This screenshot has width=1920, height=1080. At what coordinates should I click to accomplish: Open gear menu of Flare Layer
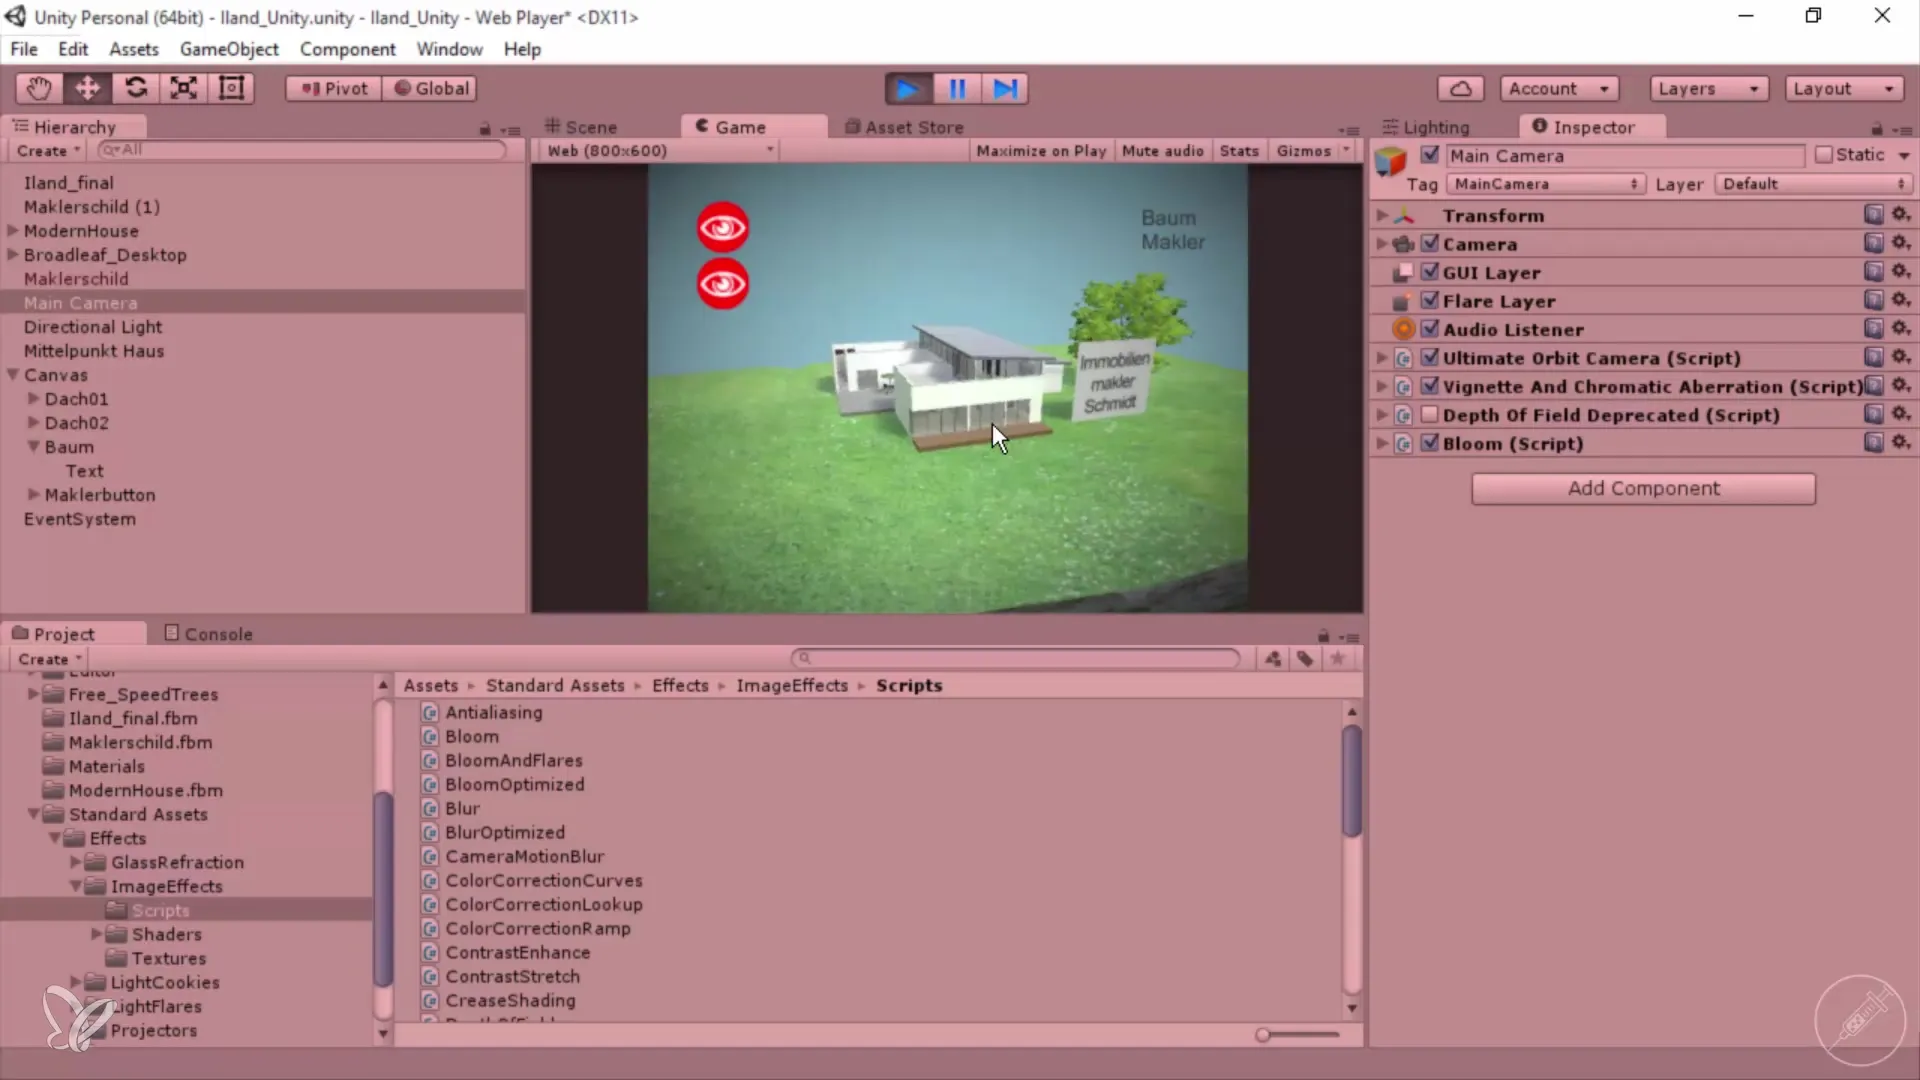tap(1901, 300)
